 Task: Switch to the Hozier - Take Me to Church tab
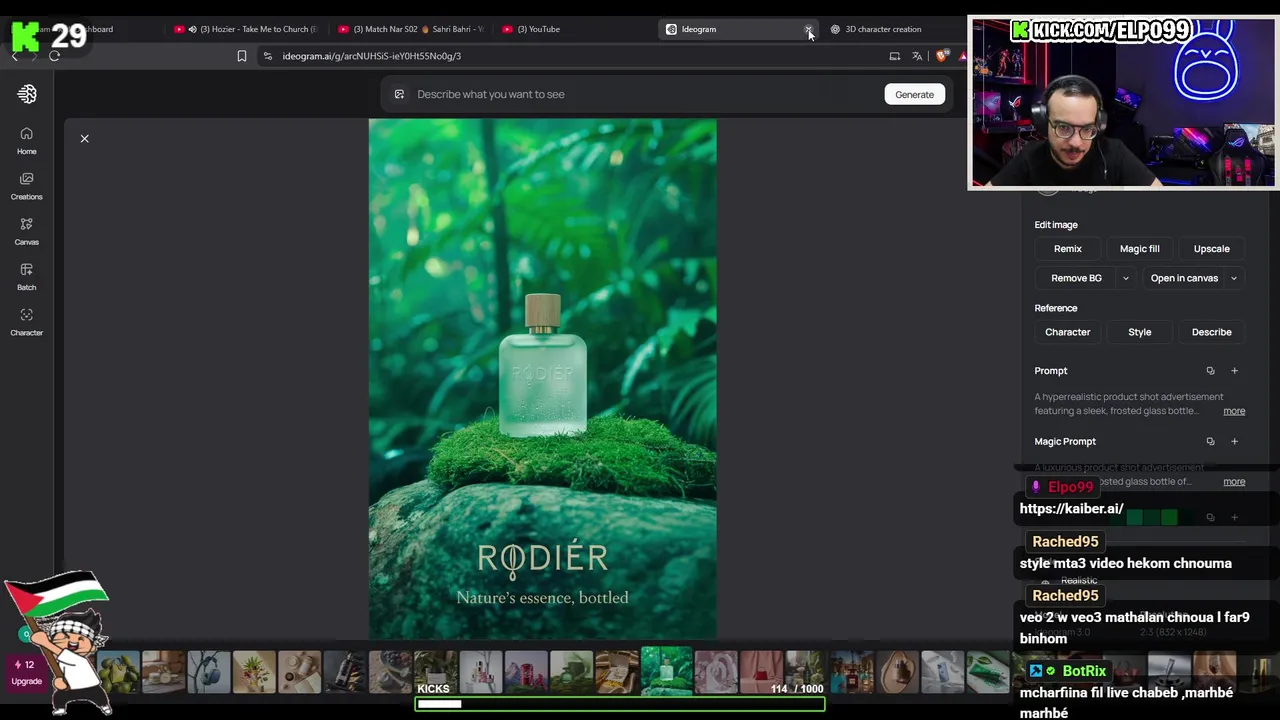click(246, 29)
